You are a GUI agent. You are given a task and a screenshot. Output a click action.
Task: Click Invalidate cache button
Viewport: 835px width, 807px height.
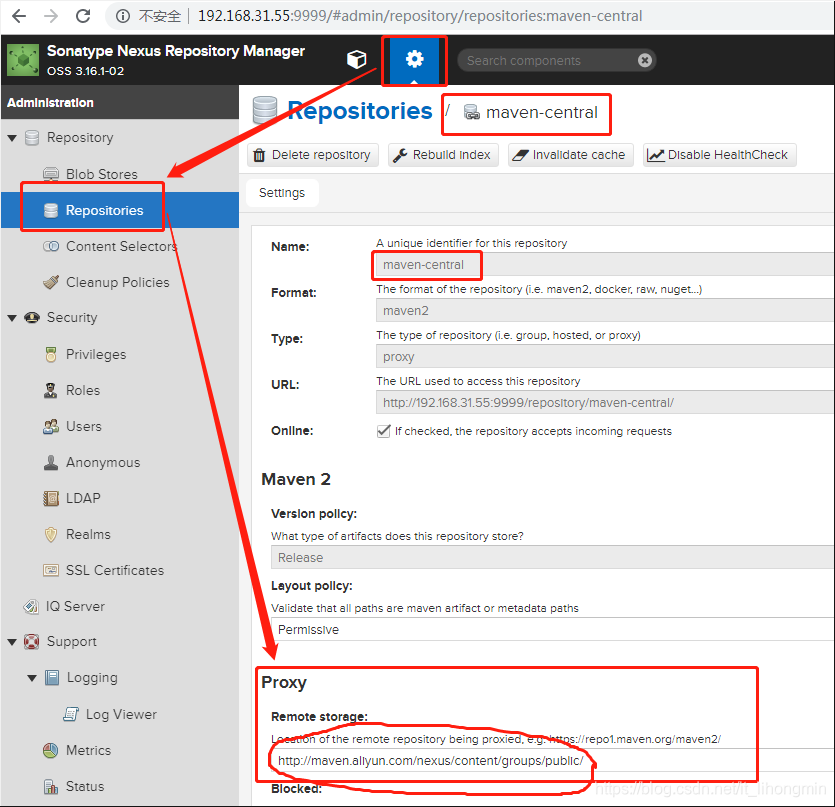pyautogui.click(x=571, y=155)
